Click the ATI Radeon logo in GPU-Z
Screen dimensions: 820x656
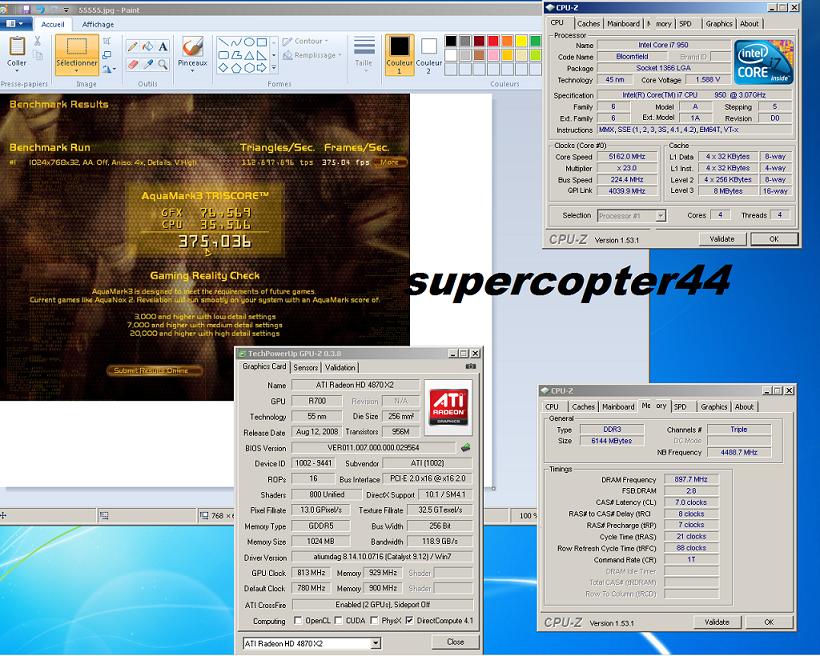[449, 408]
